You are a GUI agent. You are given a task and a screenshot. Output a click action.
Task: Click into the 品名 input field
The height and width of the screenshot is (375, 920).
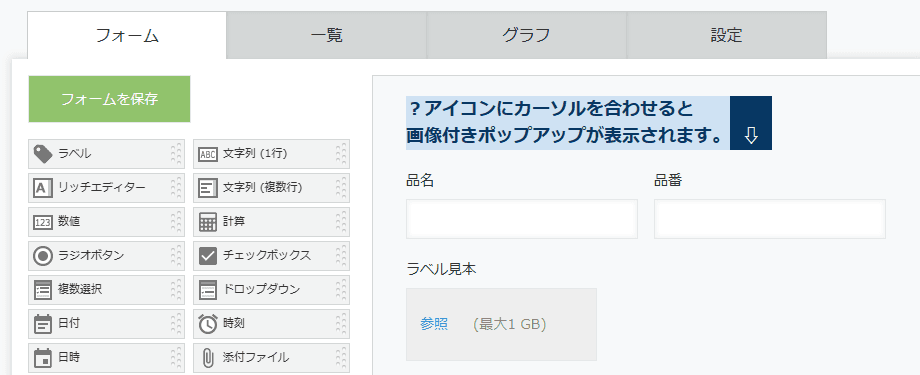522,219
